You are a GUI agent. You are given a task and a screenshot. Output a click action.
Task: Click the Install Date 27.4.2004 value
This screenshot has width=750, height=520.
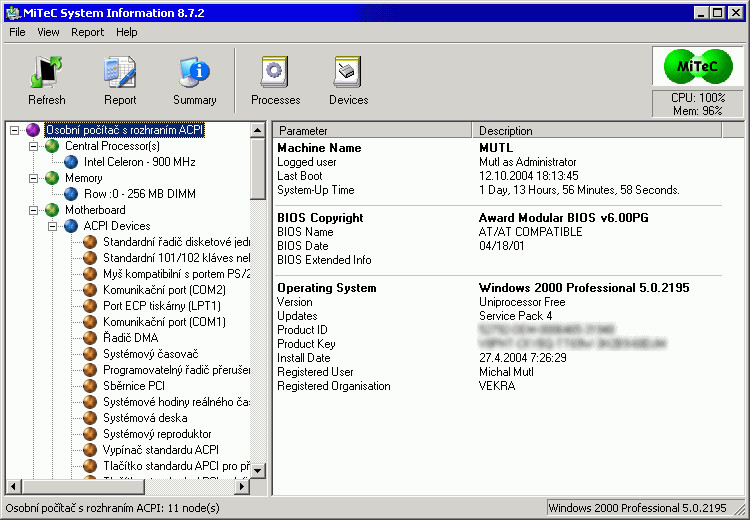pos(523,358)
